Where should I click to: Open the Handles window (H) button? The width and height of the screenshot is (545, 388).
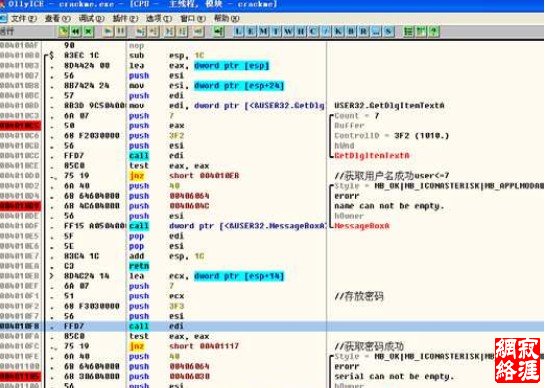[x=301, y=32]
